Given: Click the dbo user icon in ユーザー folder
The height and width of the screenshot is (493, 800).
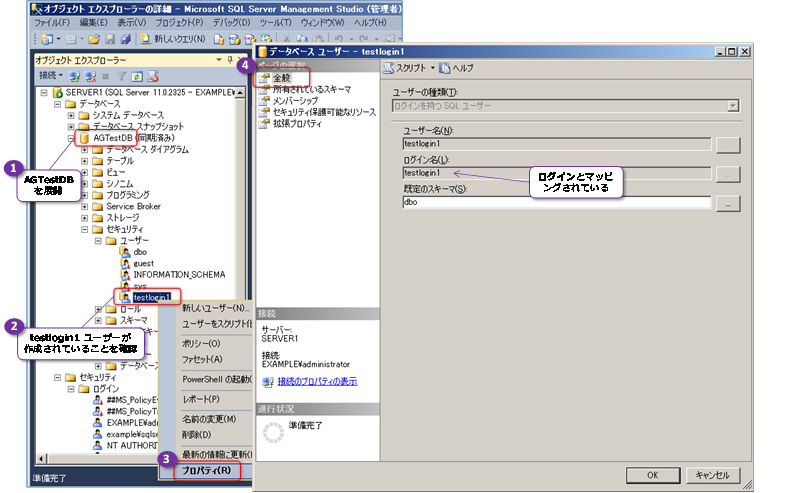Looking at the screenshot, I should tap(125, 252).
